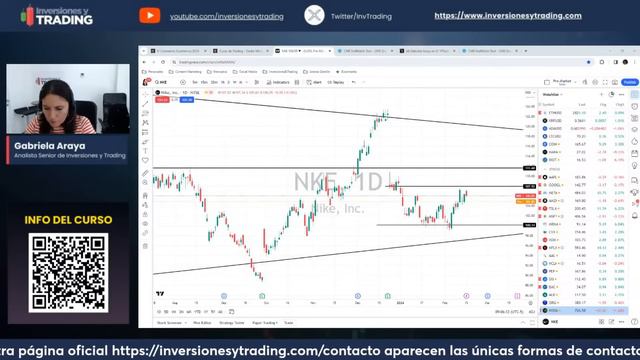The height and width of the screenshot is (360, 640).
Task: Start bar Replay mode
Action: coord(336,82)
